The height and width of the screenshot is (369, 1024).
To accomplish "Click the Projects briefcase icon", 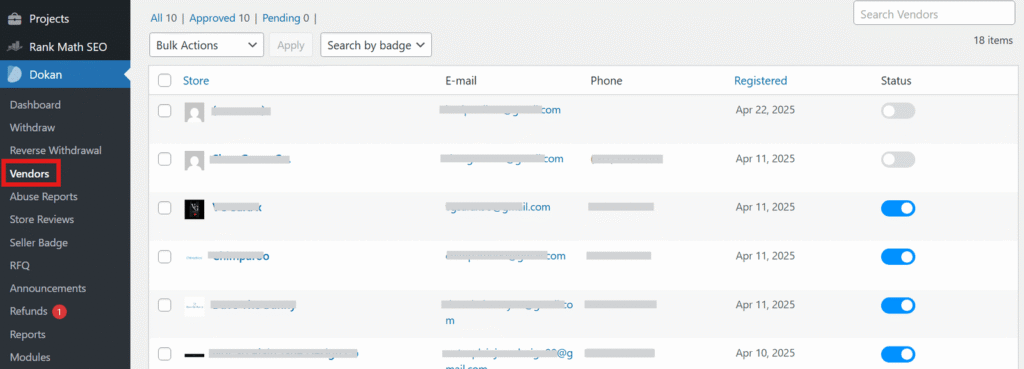I will click(x=14, y=18).
